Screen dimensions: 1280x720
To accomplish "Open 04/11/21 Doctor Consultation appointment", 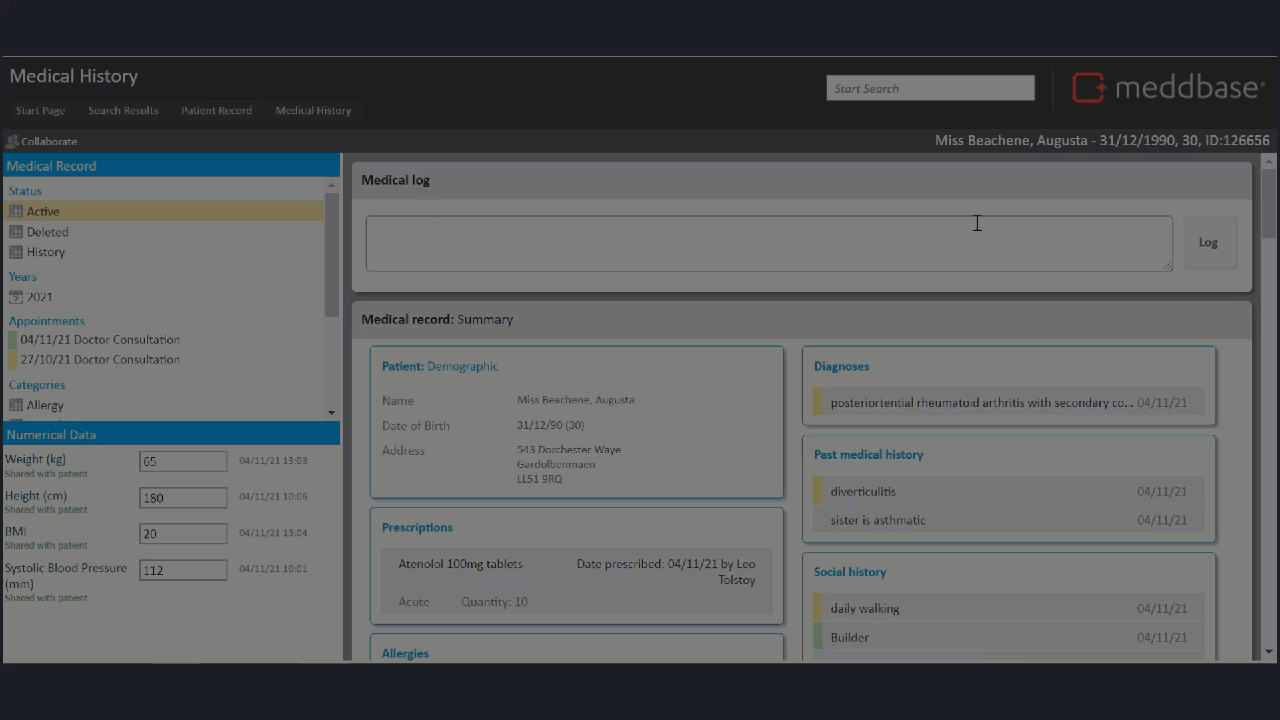I will pos(100,340).
